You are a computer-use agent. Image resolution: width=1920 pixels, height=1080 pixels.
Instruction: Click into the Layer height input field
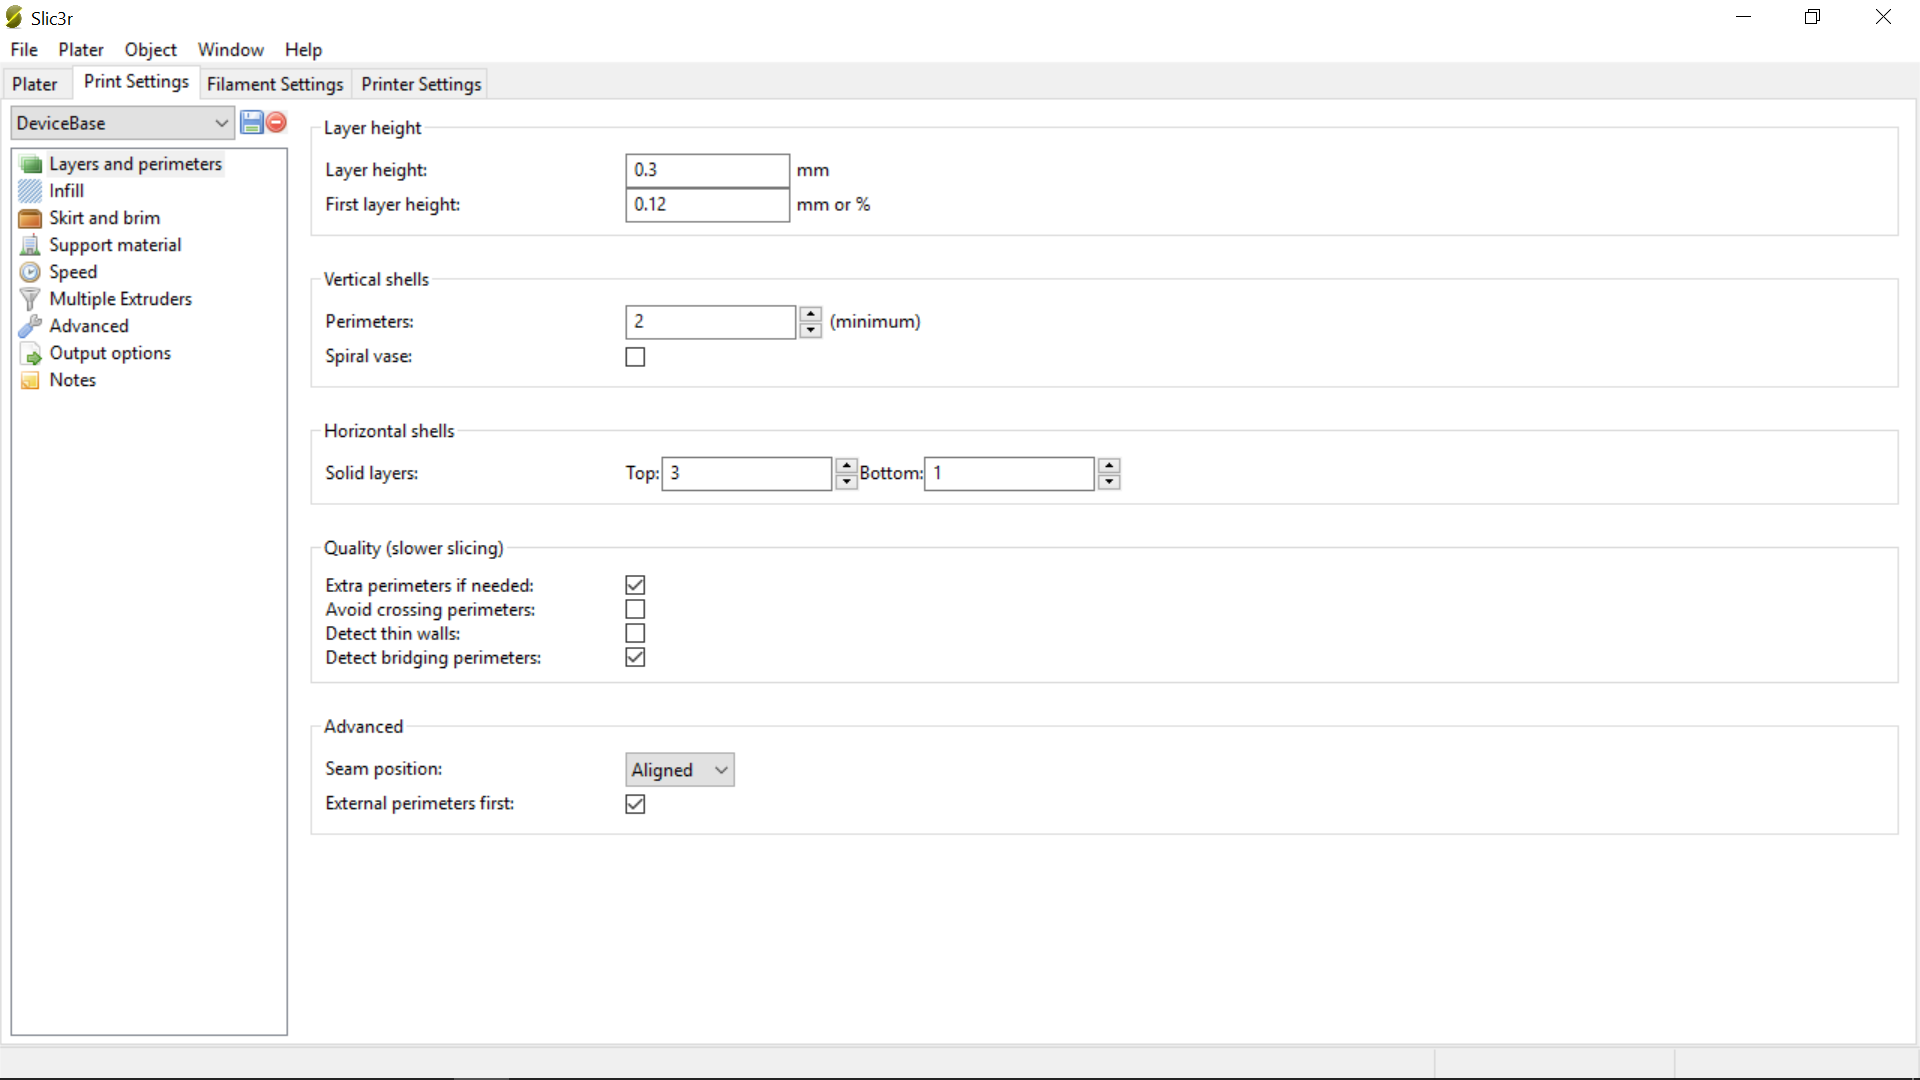coord(707,170)
